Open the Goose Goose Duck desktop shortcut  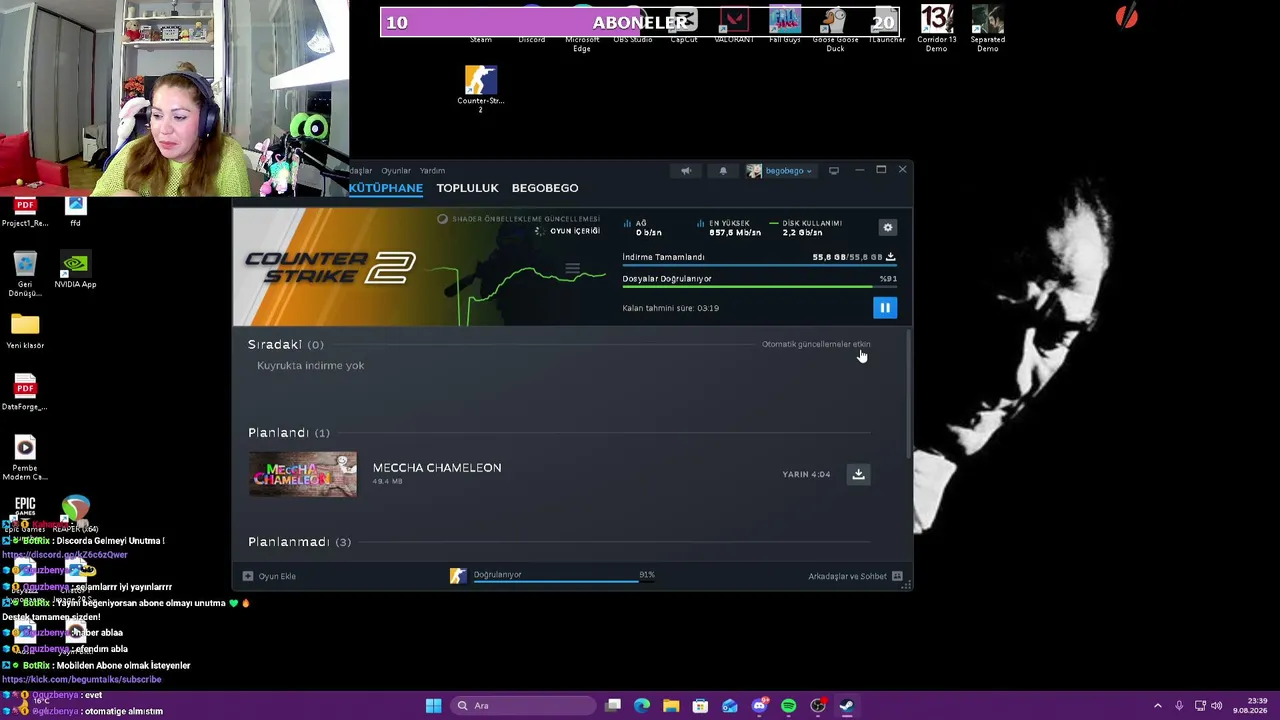[835, 30]
